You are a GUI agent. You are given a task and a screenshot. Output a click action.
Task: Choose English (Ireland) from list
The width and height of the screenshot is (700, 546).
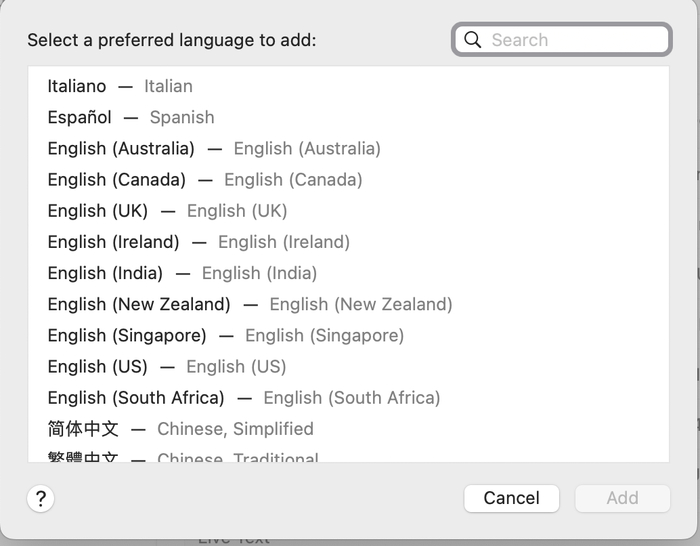pos(114,241)
